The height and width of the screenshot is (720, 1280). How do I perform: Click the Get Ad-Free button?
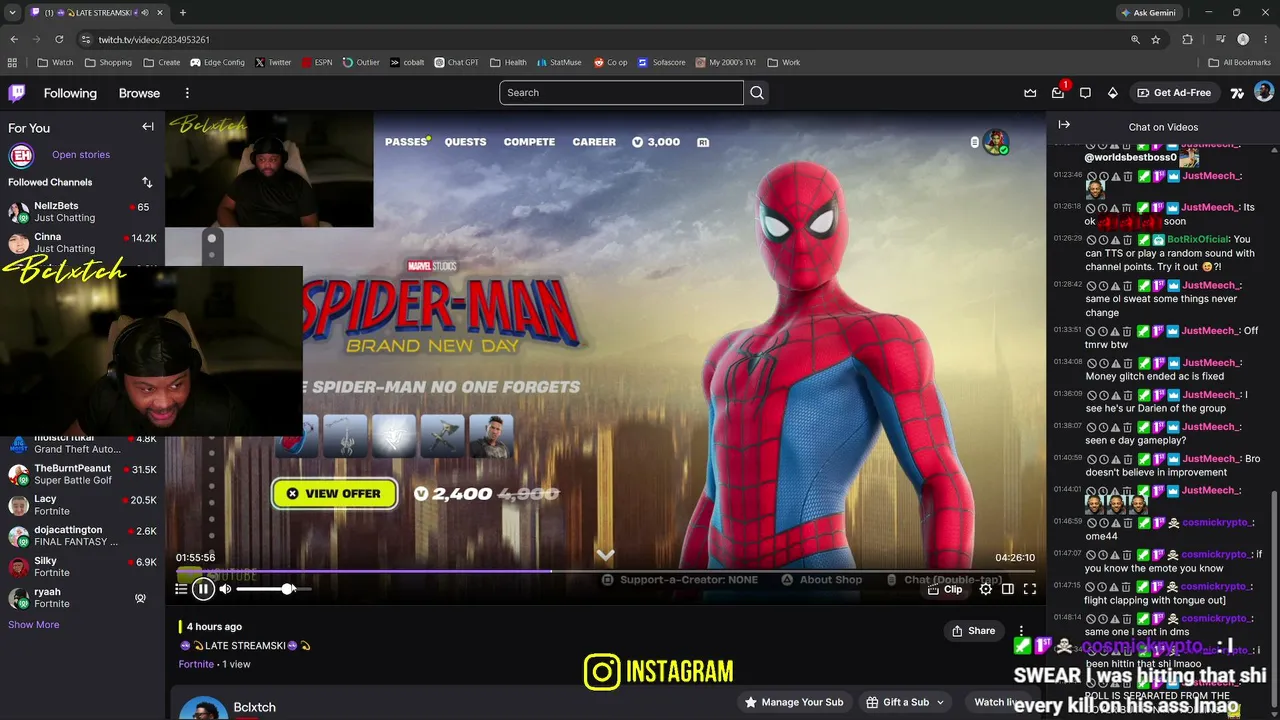click(x=1174, y=93)
